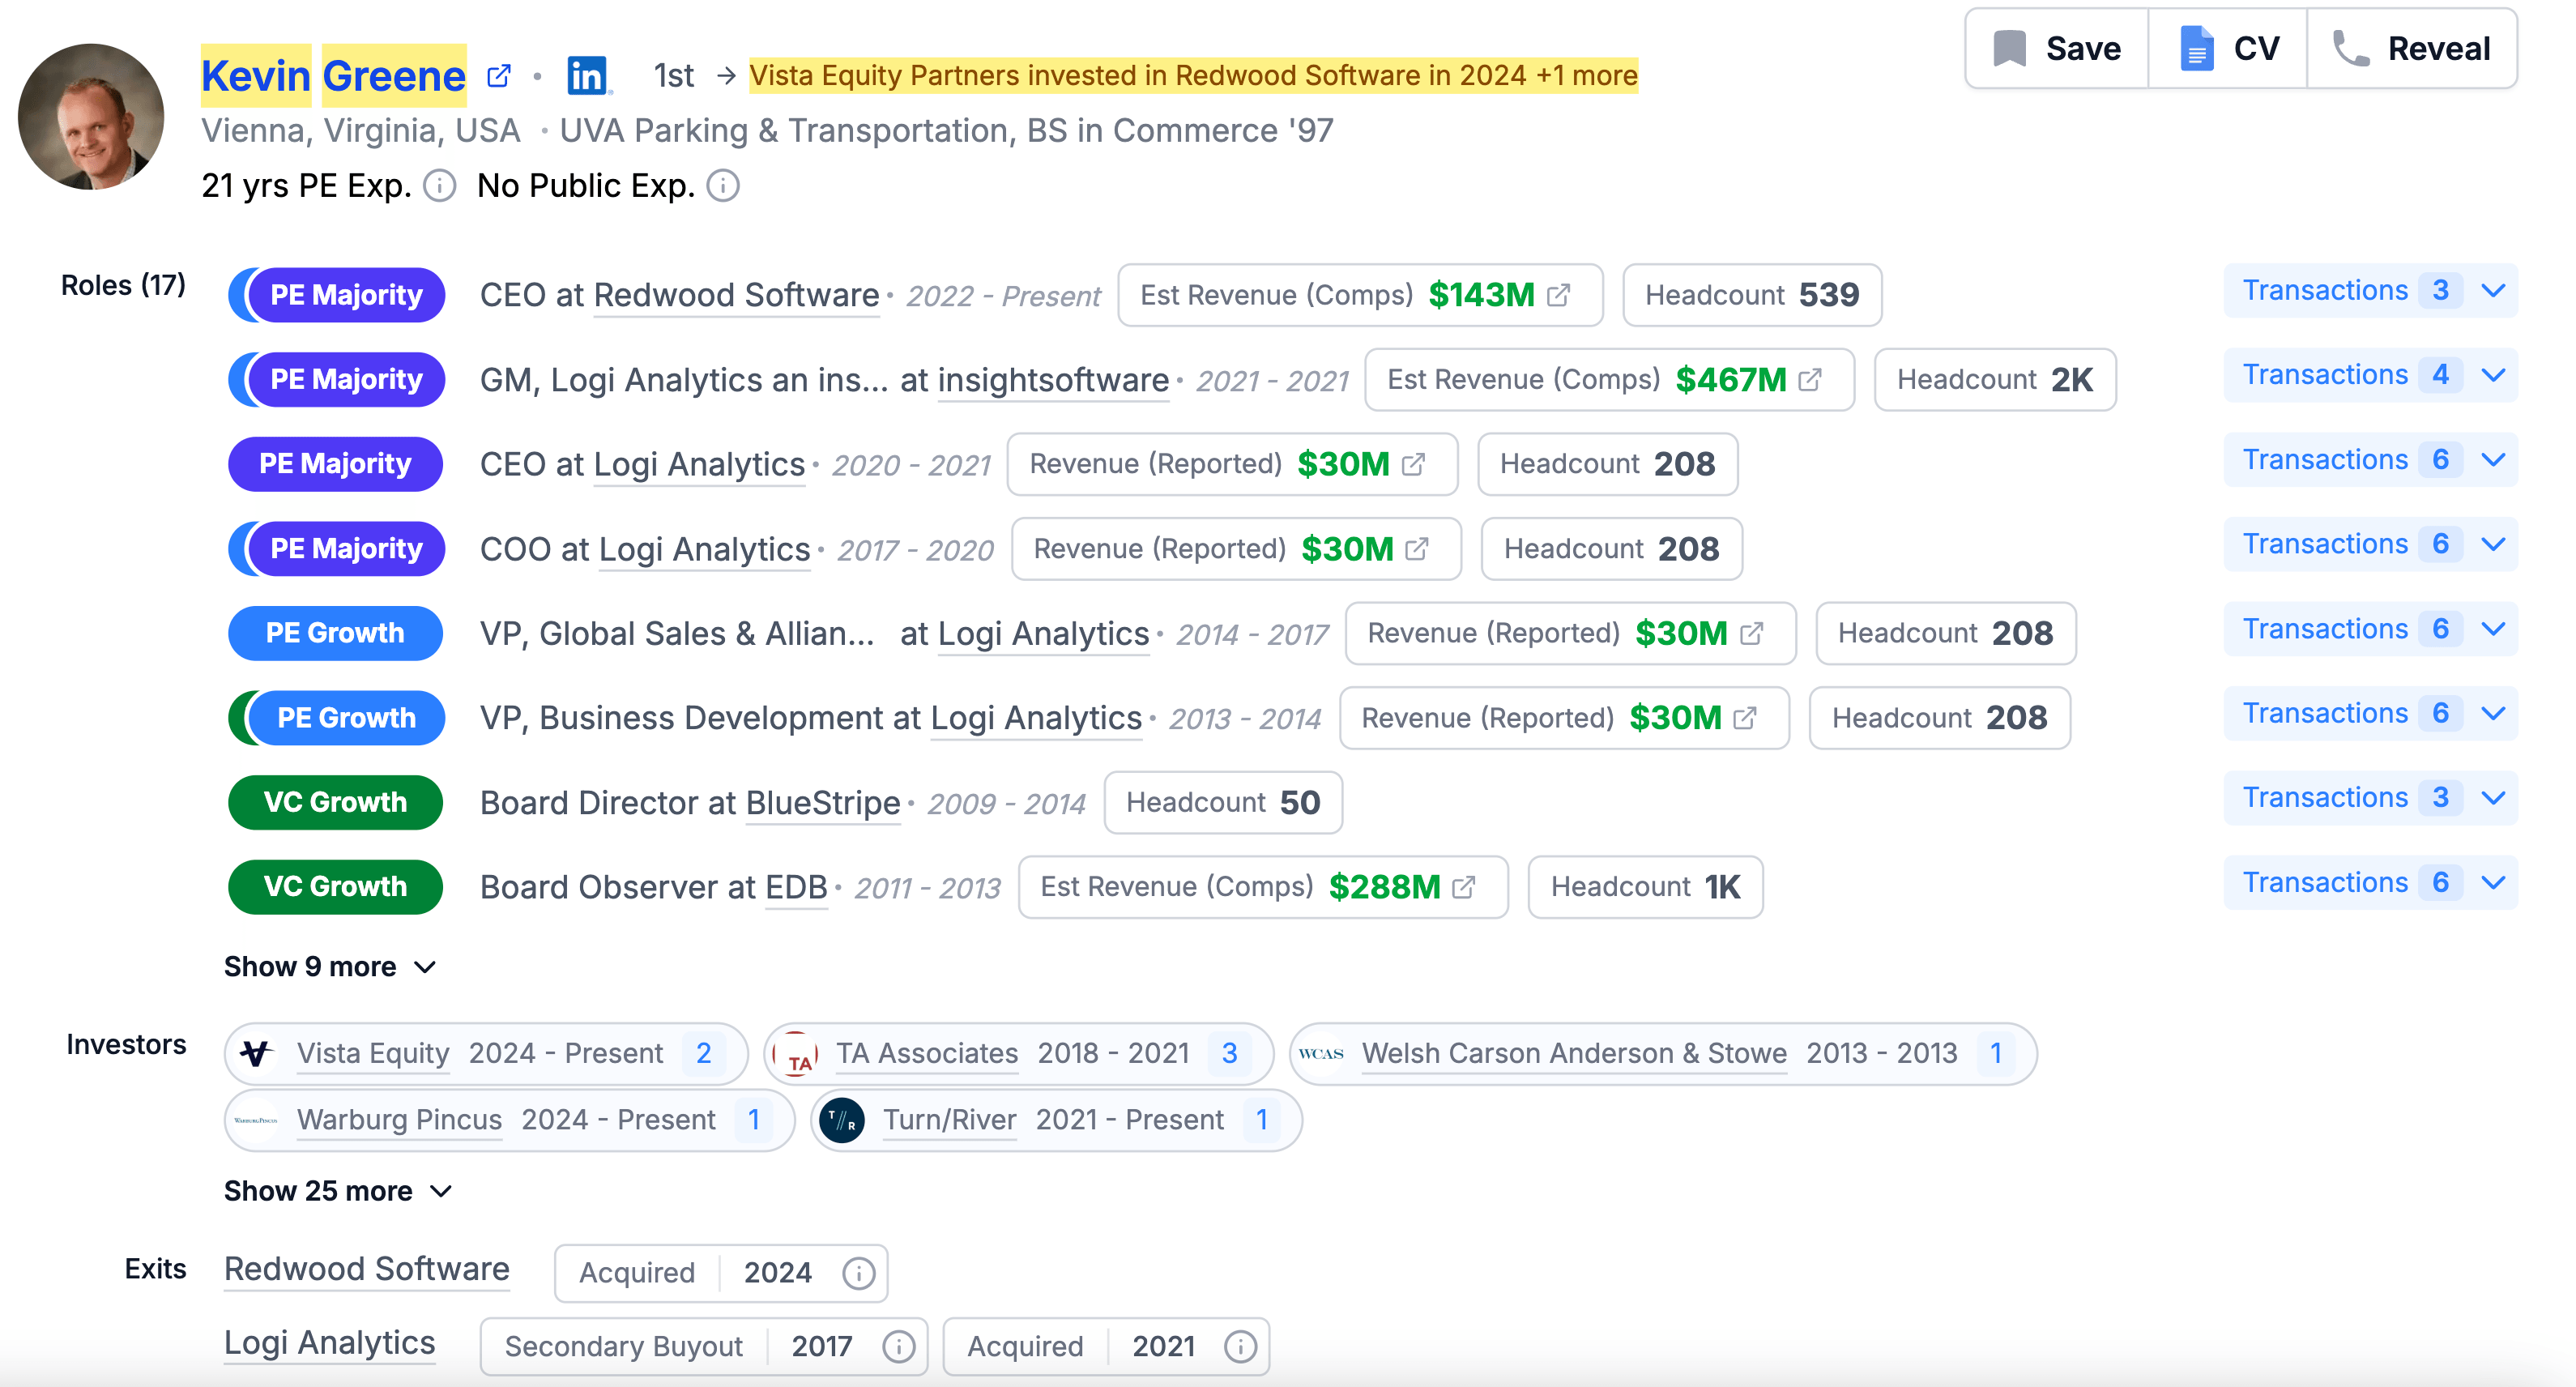Open external link icon beside $288M revenue

coord(1463,887)
